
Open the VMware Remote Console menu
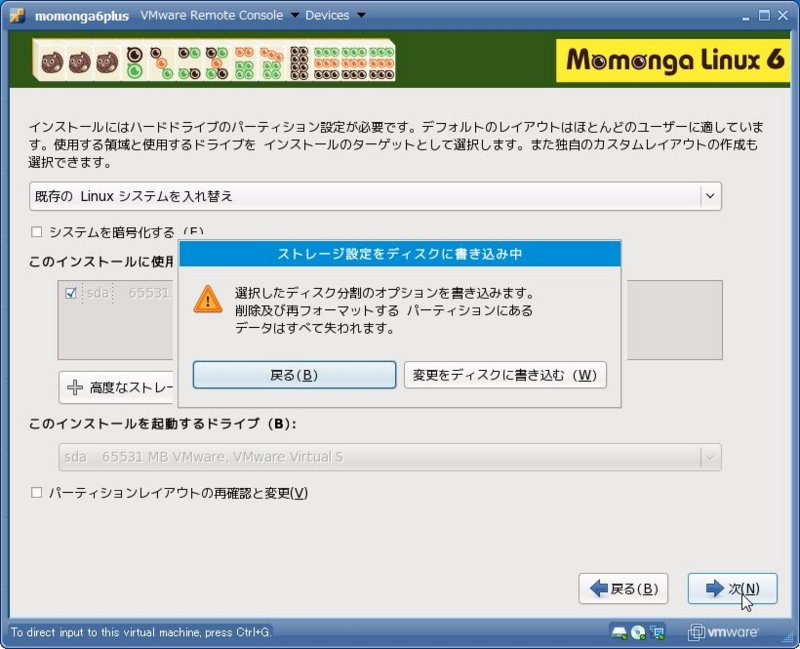219,15
